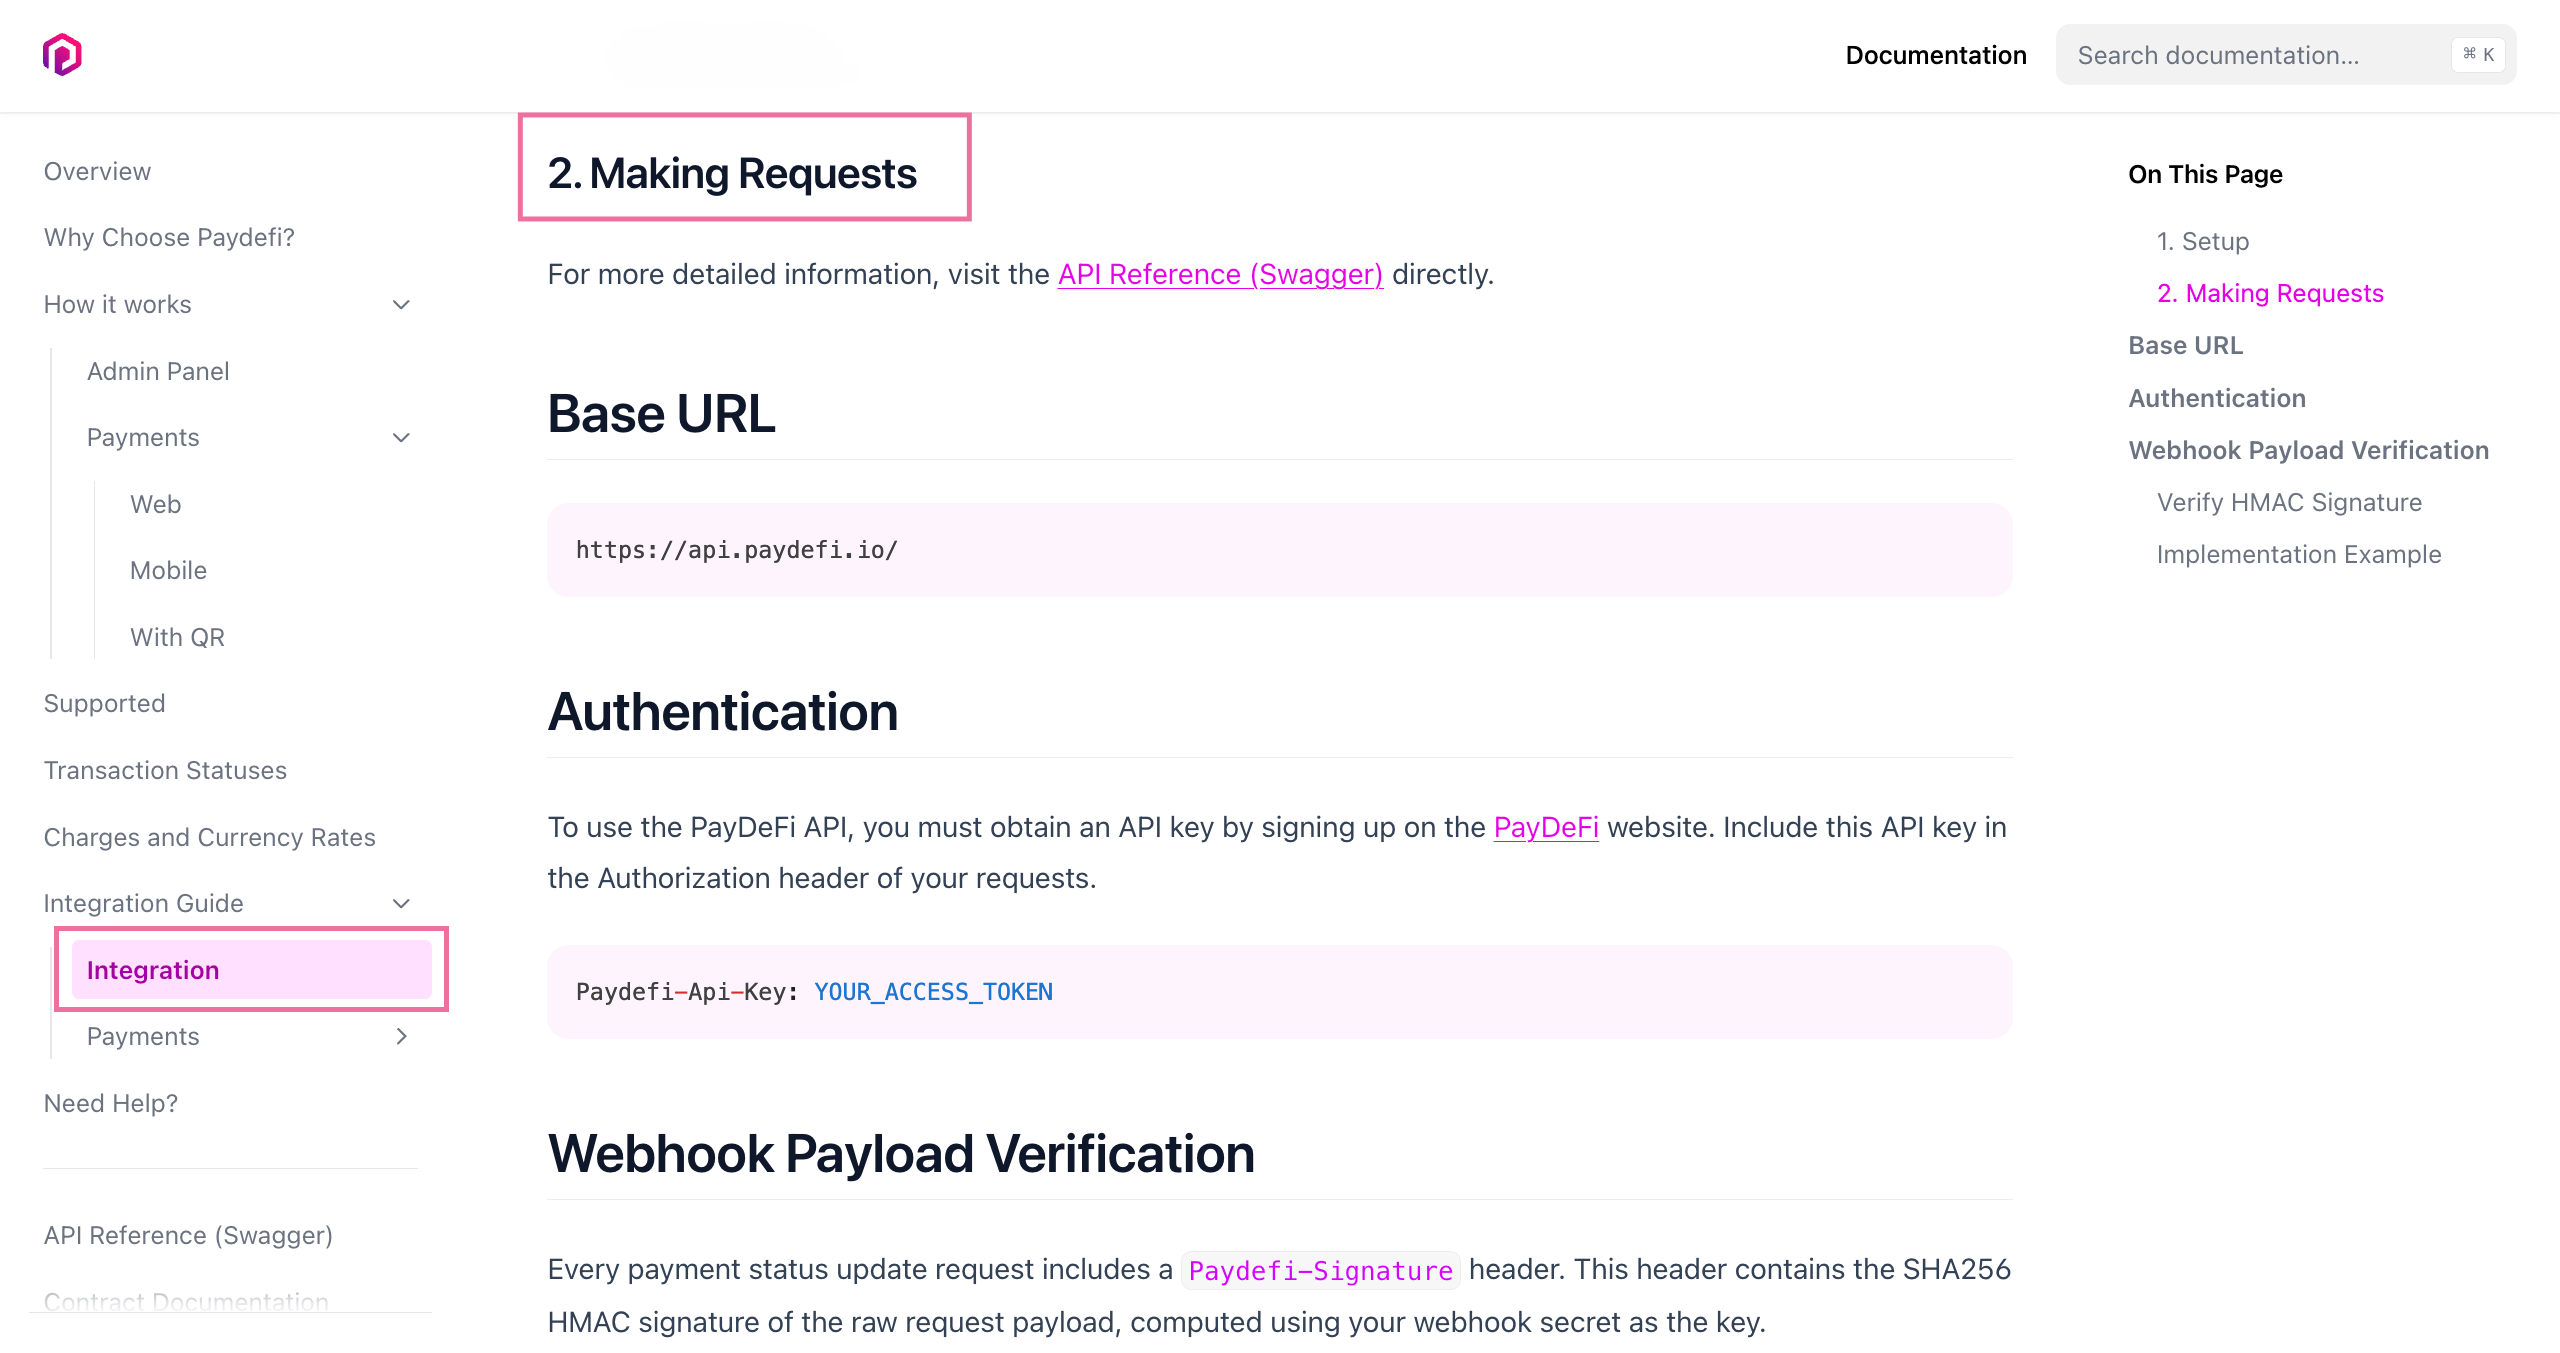Collapse the Payments submenu chevron under How it works
Viewport: 2560px width, 1353px height.
point(401,438)
